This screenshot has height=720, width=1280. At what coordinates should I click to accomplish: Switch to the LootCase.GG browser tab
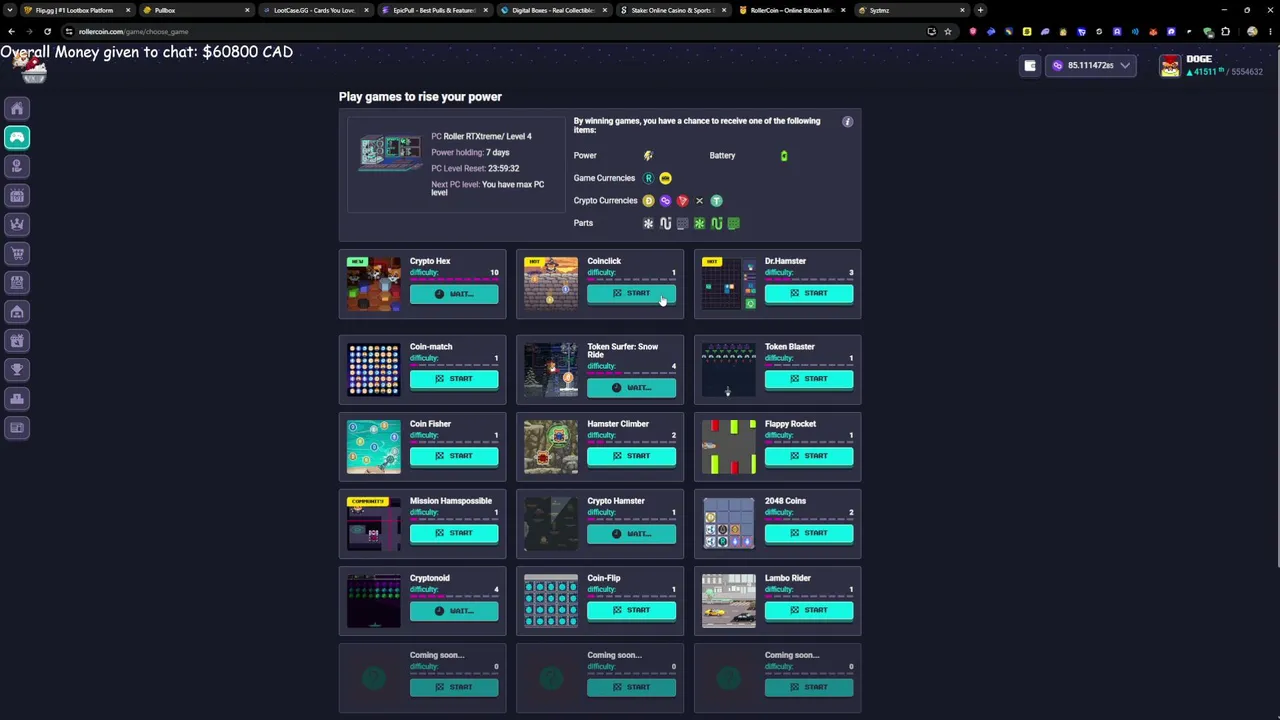coord(314,10)
